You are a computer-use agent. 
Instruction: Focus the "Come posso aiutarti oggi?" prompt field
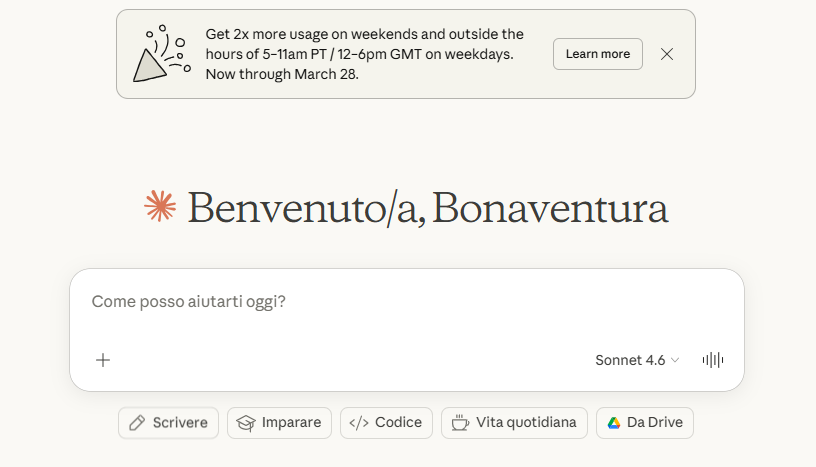click(x=400, y=301)
